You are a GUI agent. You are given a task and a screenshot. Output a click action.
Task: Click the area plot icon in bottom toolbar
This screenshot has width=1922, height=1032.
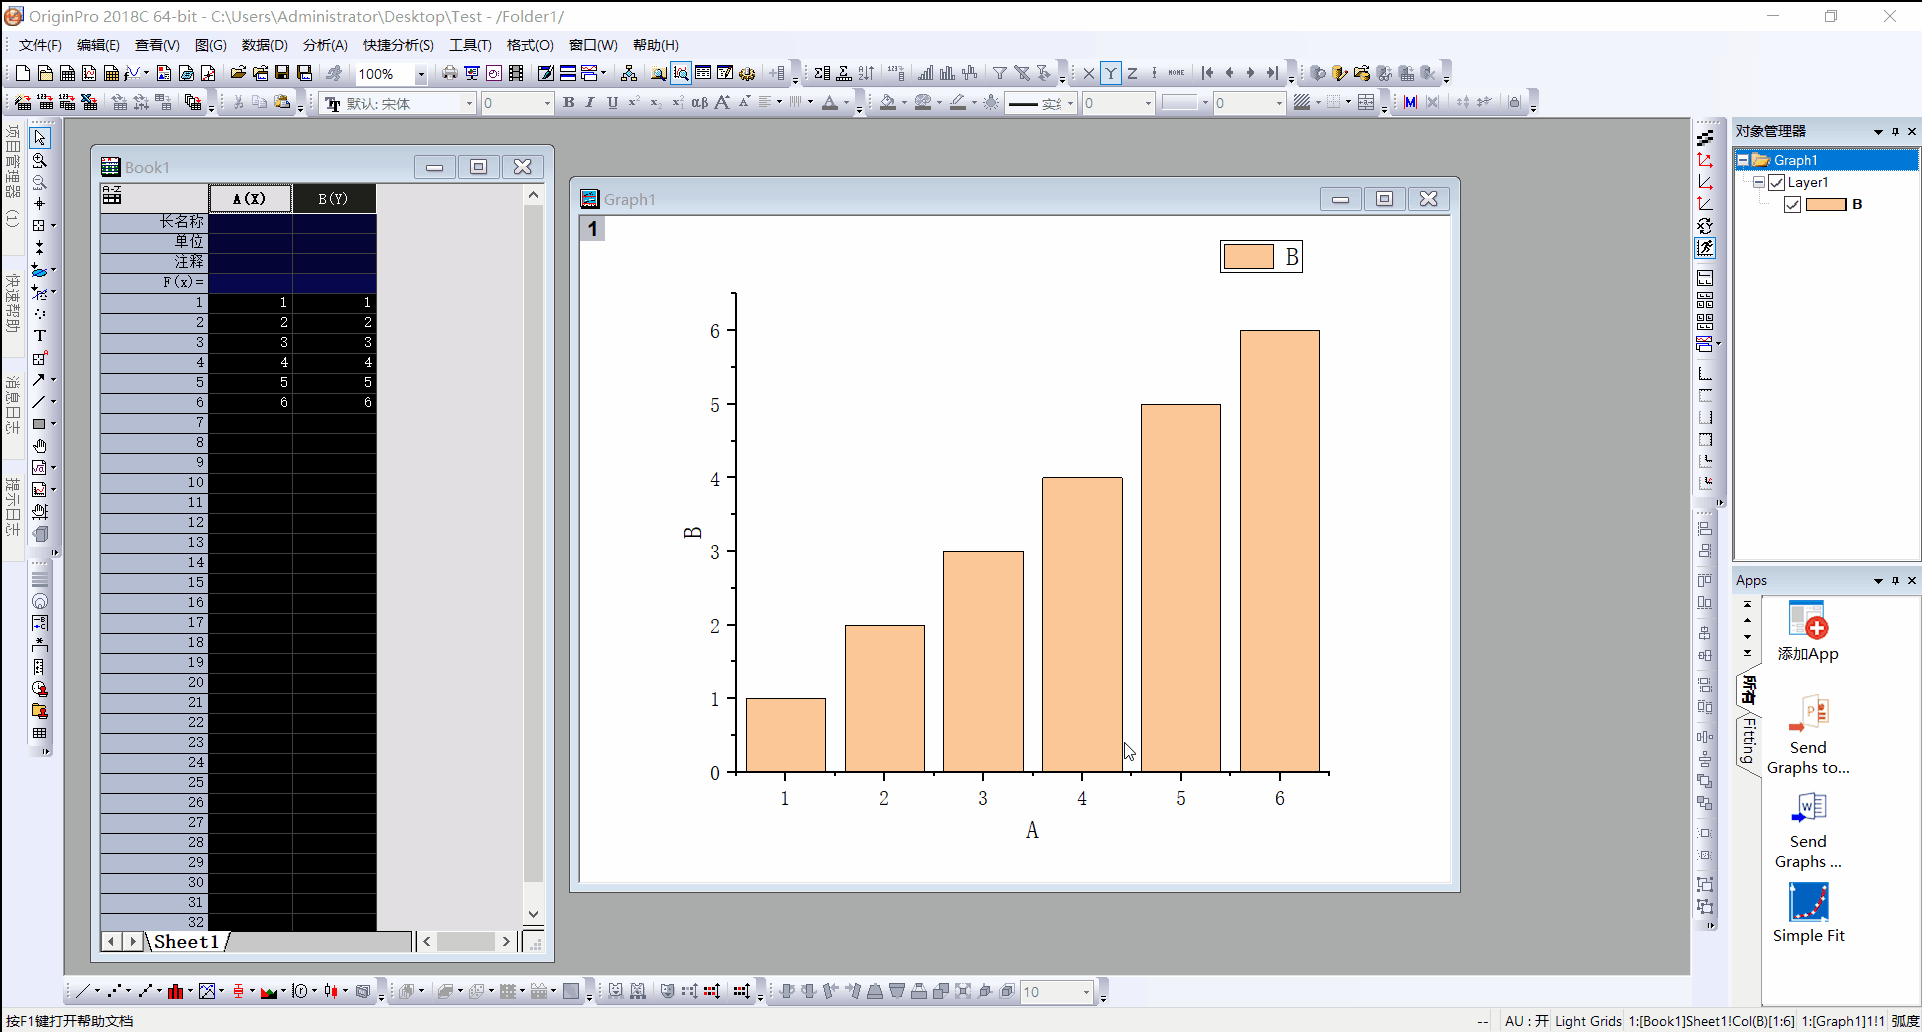point(268,991)
